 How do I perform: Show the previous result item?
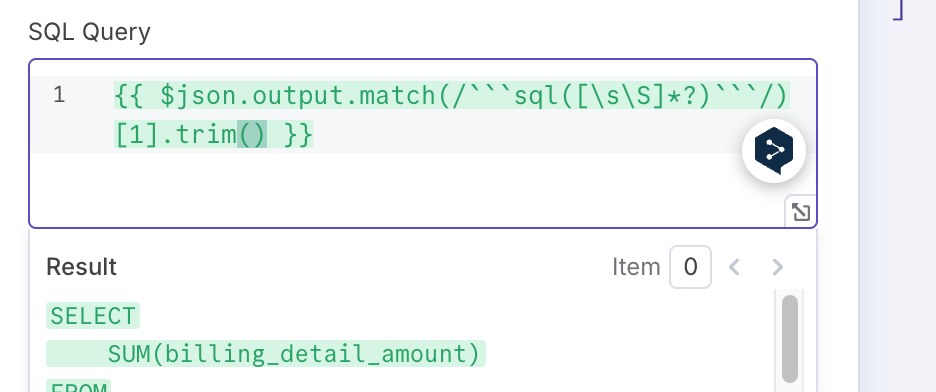point(734,267)
